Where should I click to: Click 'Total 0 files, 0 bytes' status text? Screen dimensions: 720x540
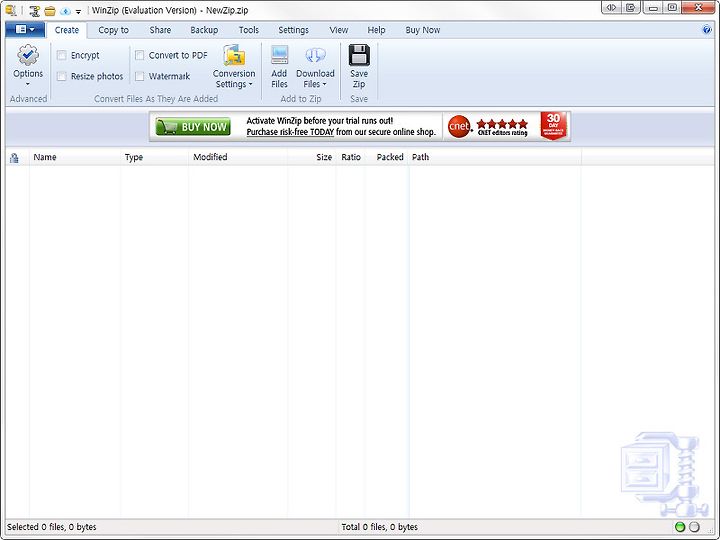[x=380, y=527]
